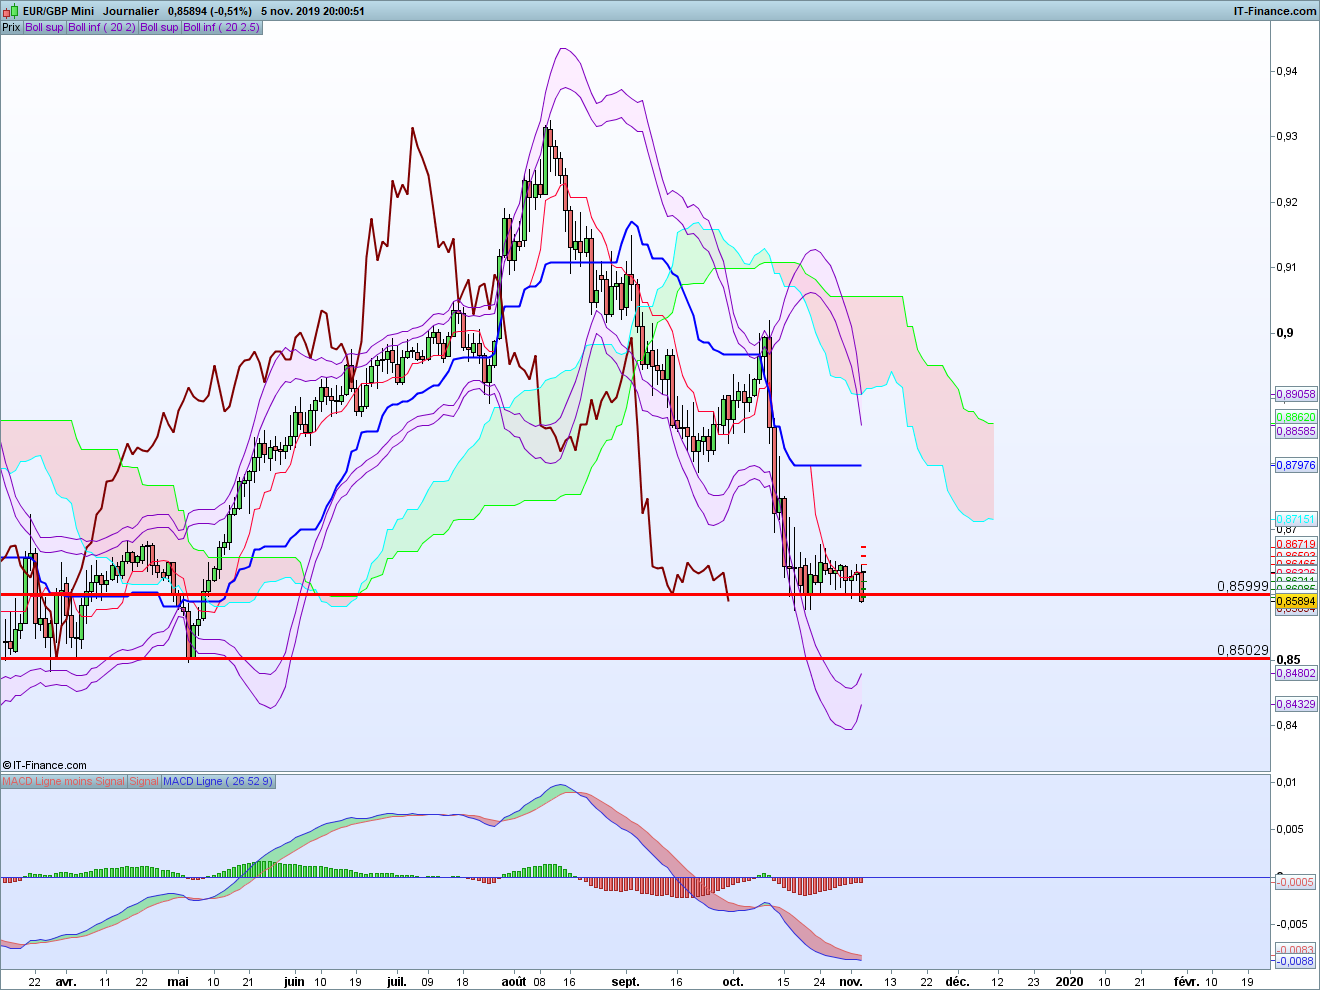
Task: Select 'MACD Ligne ( 26 52 9)' label
Action: [x=218, y=781]
